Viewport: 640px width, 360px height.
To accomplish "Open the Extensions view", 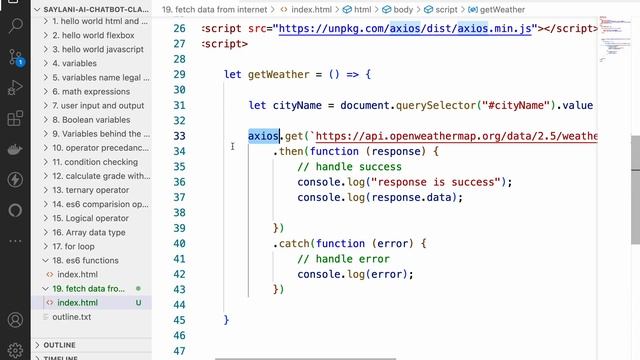I will click(x=16, y=118).
